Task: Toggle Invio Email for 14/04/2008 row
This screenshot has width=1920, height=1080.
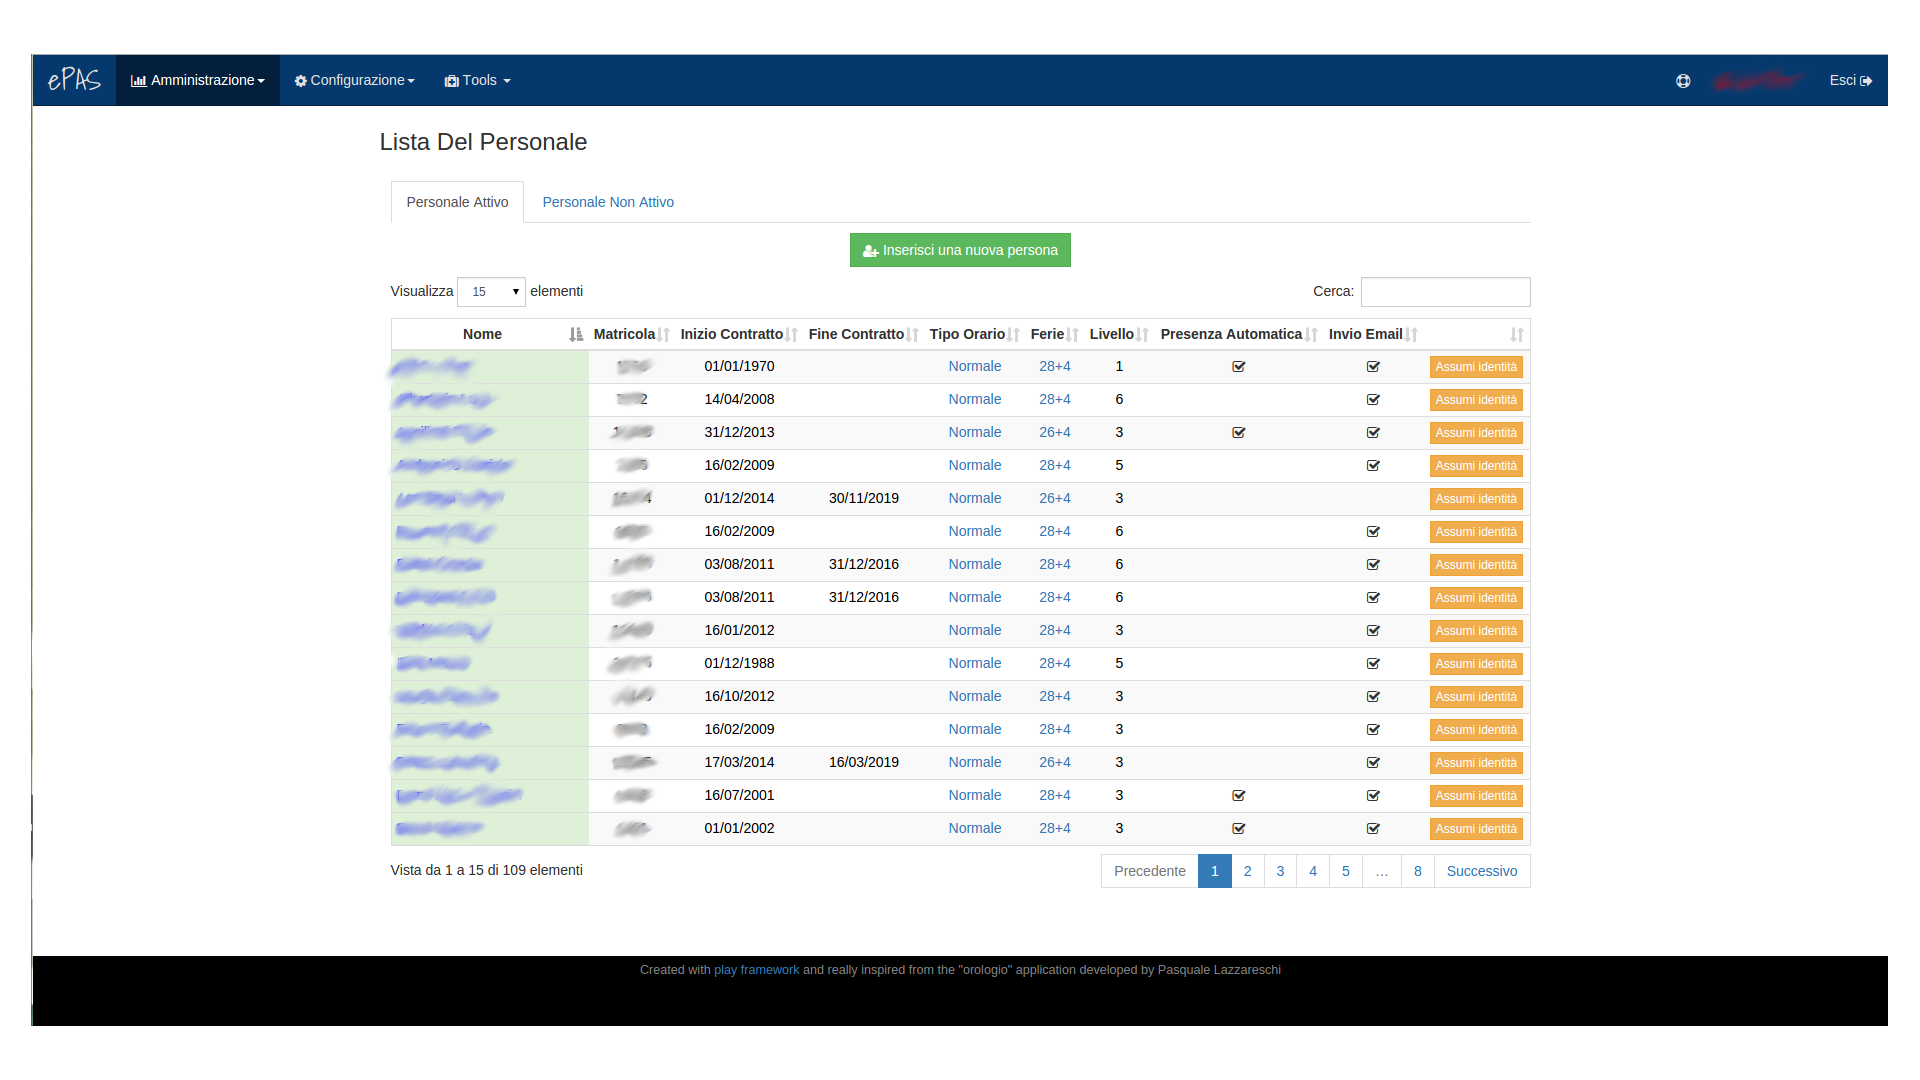Action: 1373,400
